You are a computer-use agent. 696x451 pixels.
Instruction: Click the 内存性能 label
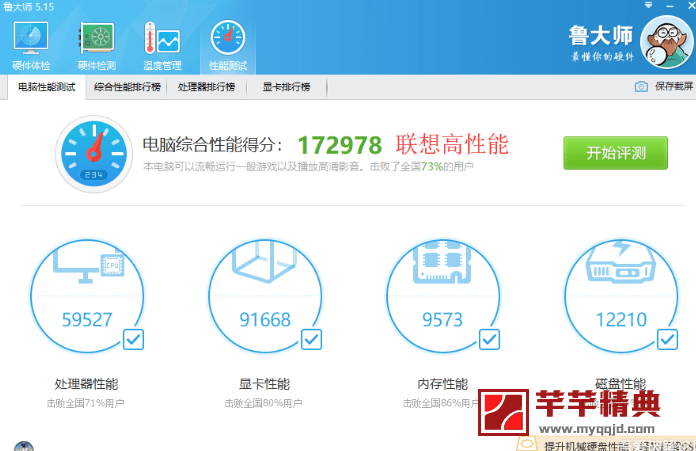click(x=443, y=384)
